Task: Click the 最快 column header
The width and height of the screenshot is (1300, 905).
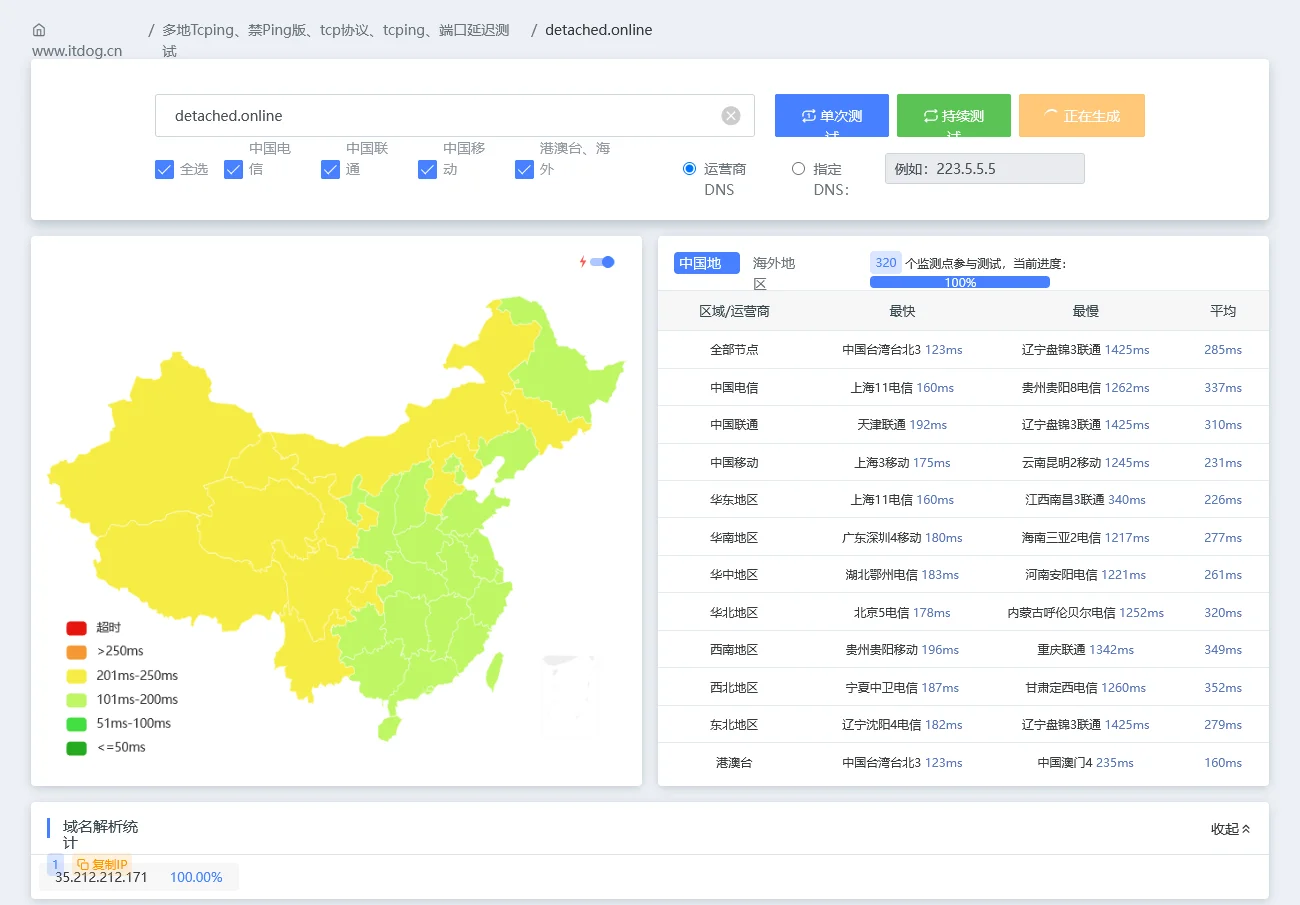Action: pos(902,311)
